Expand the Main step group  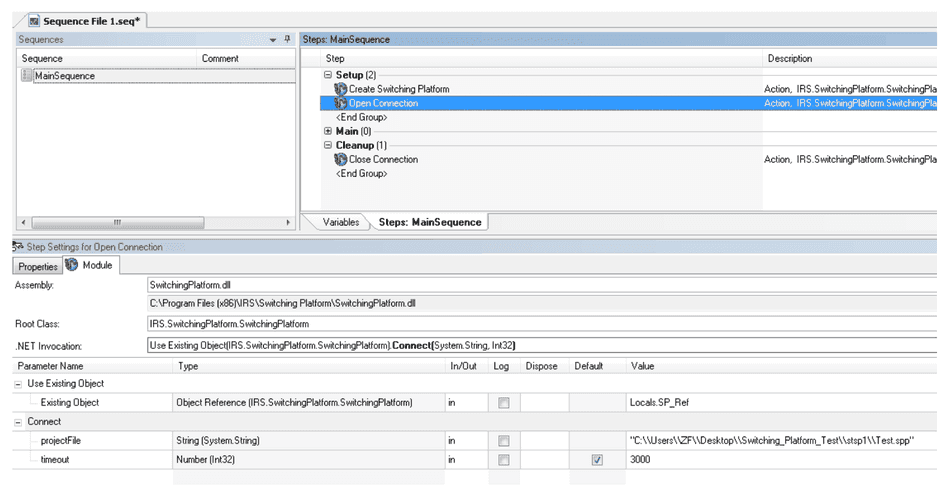(328, 131)
